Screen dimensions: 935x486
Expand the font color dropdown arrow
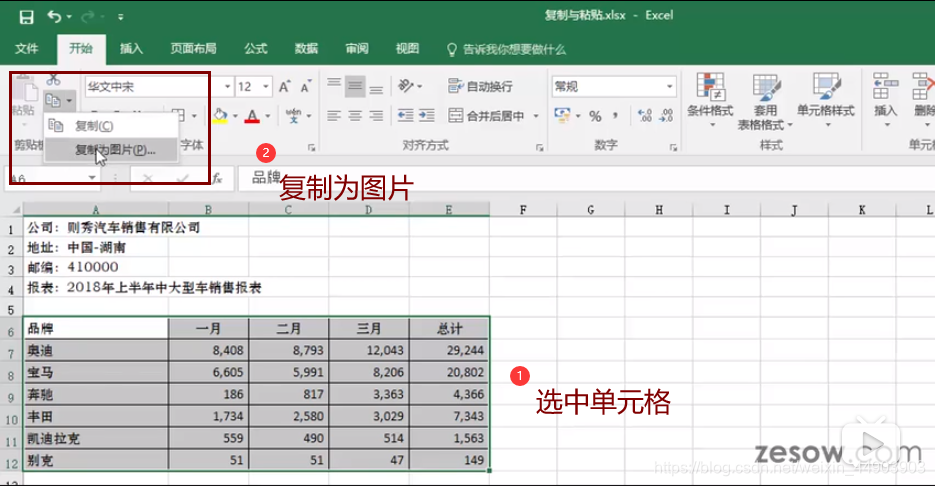[268, 116]
